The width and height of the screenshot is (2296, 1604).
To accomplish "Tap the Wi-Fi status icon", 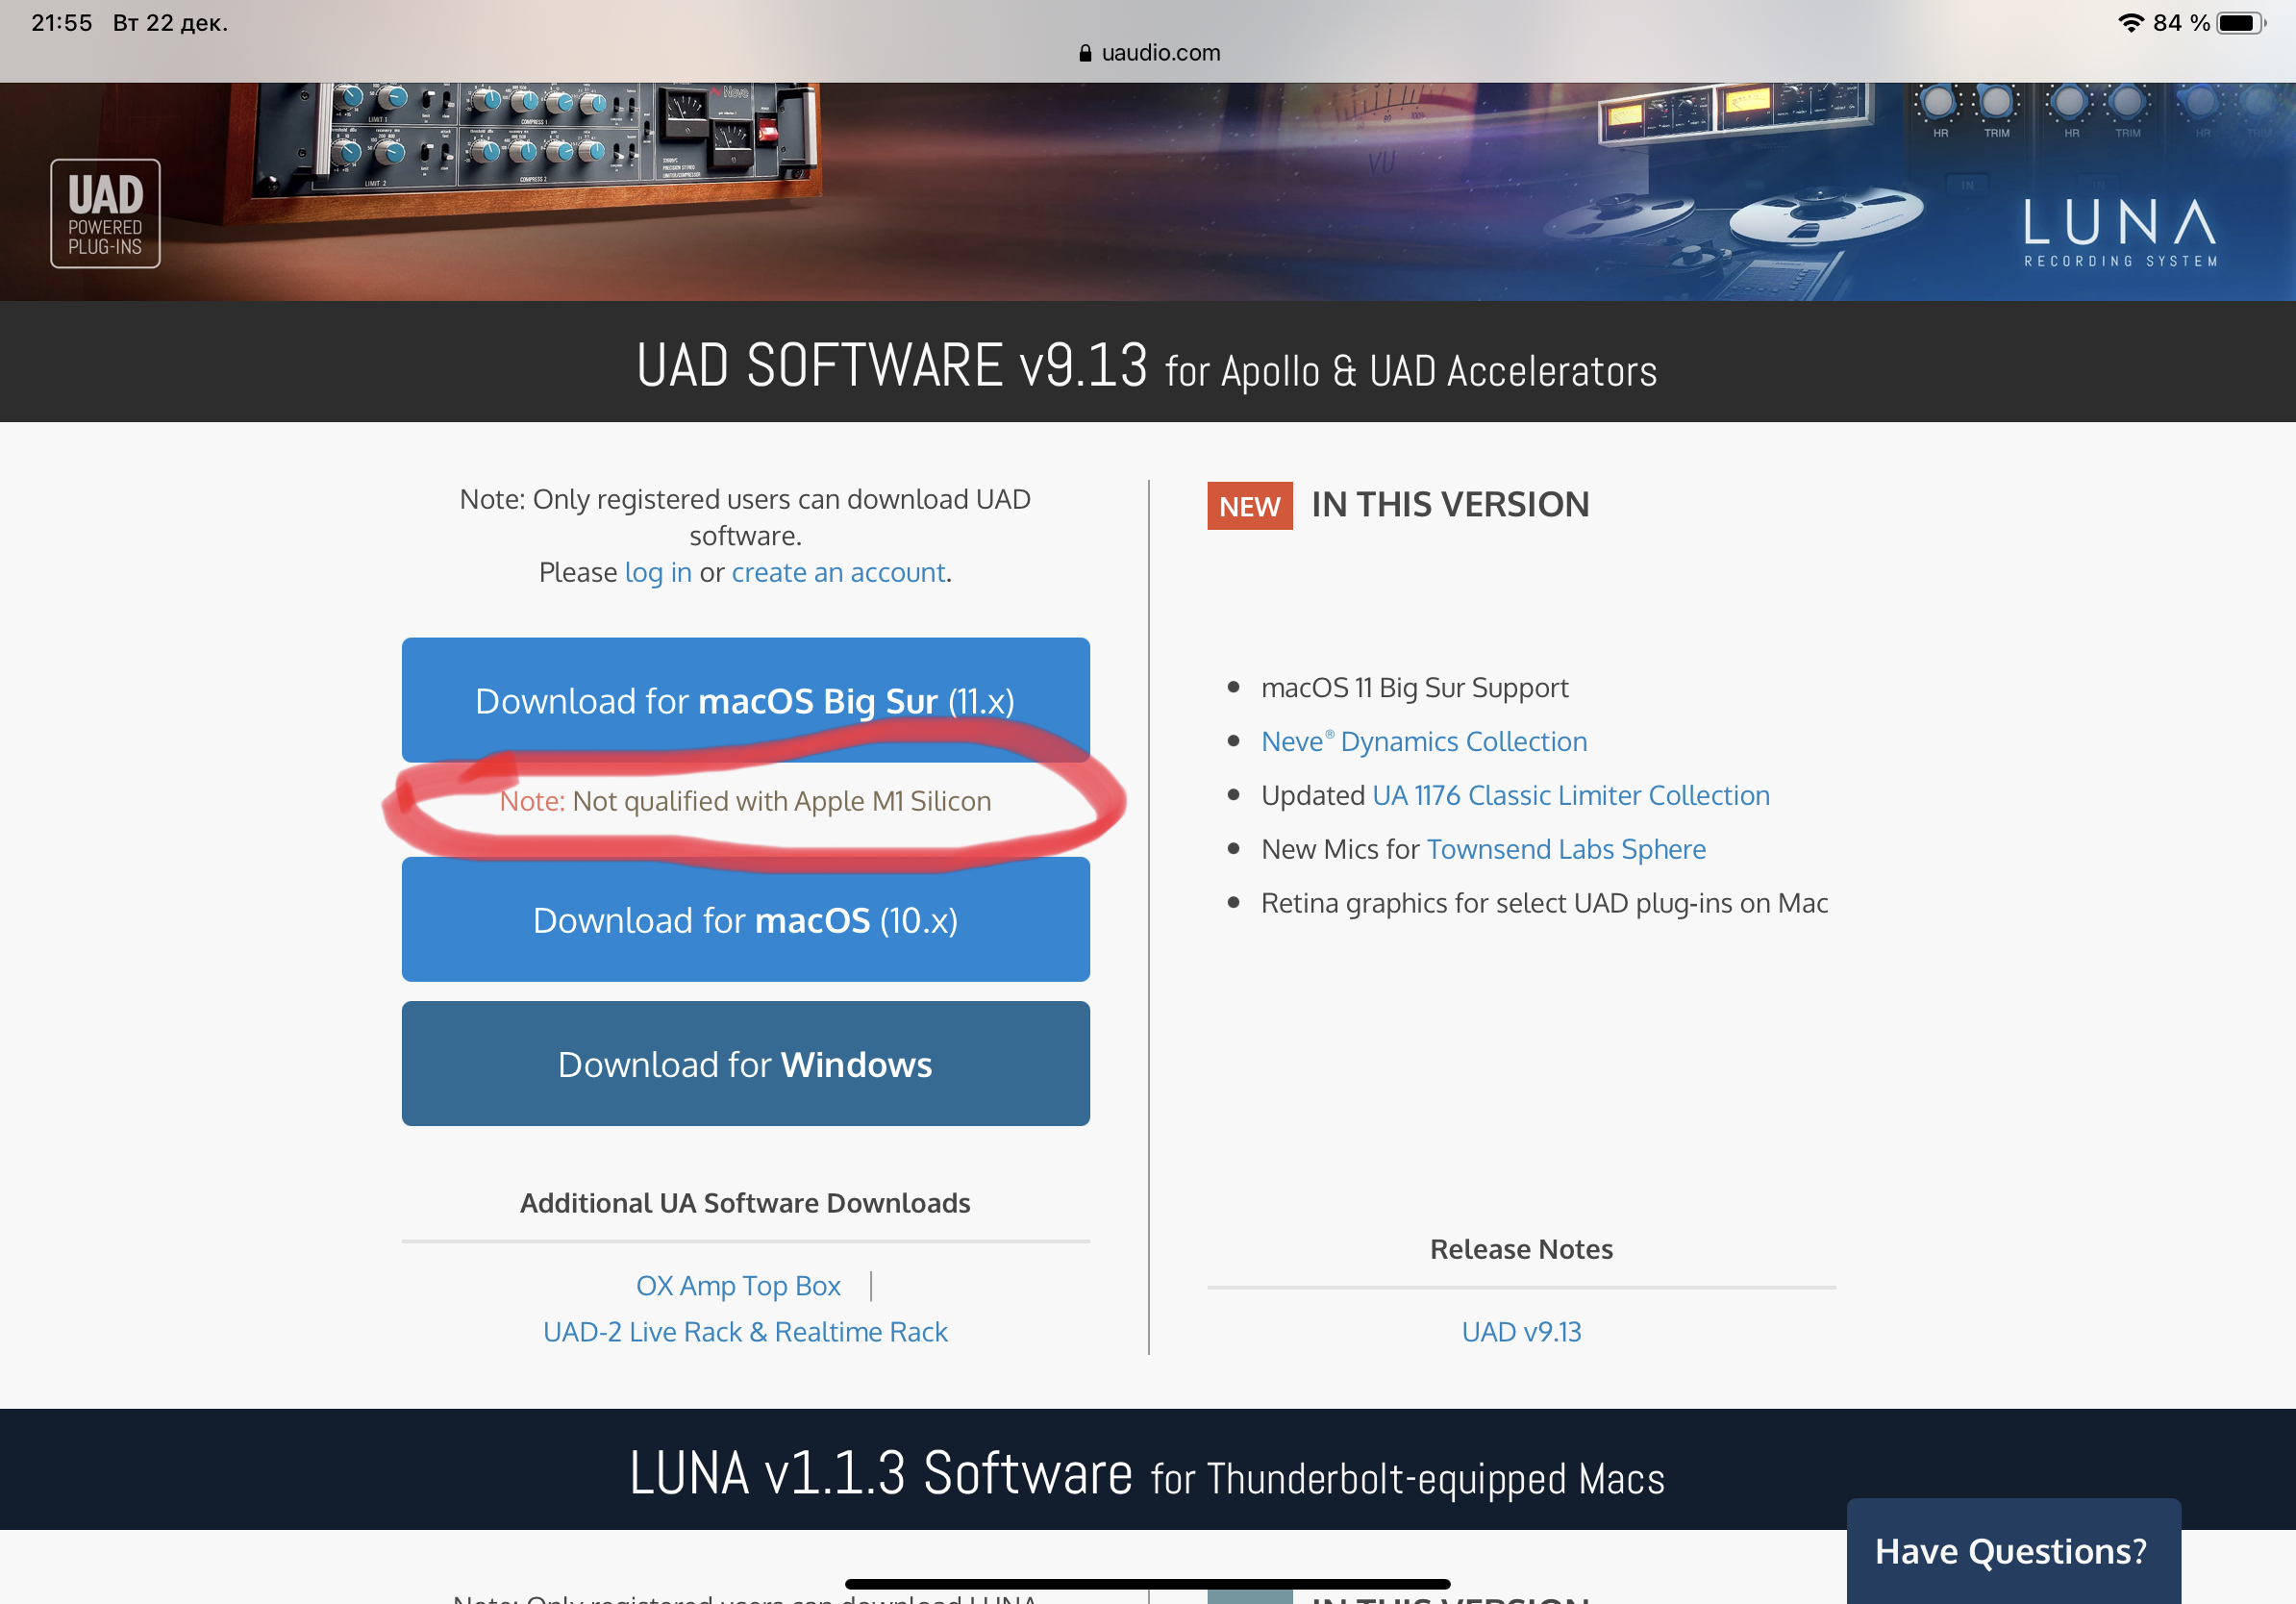I will 2130,22.
